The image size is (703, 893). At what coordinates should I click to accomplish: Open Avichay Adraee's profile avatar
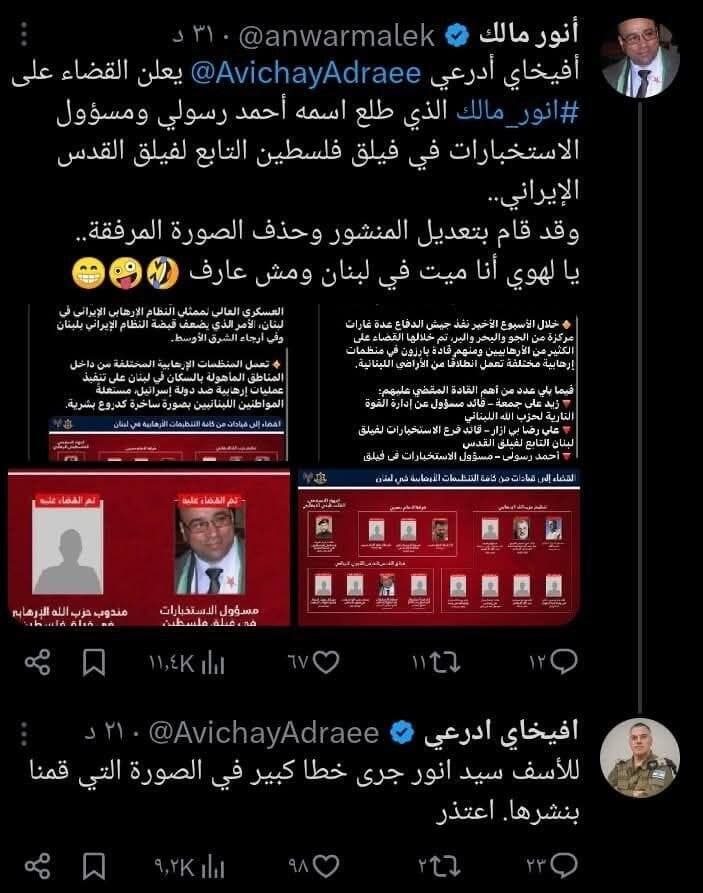click(x=640, y=757)
